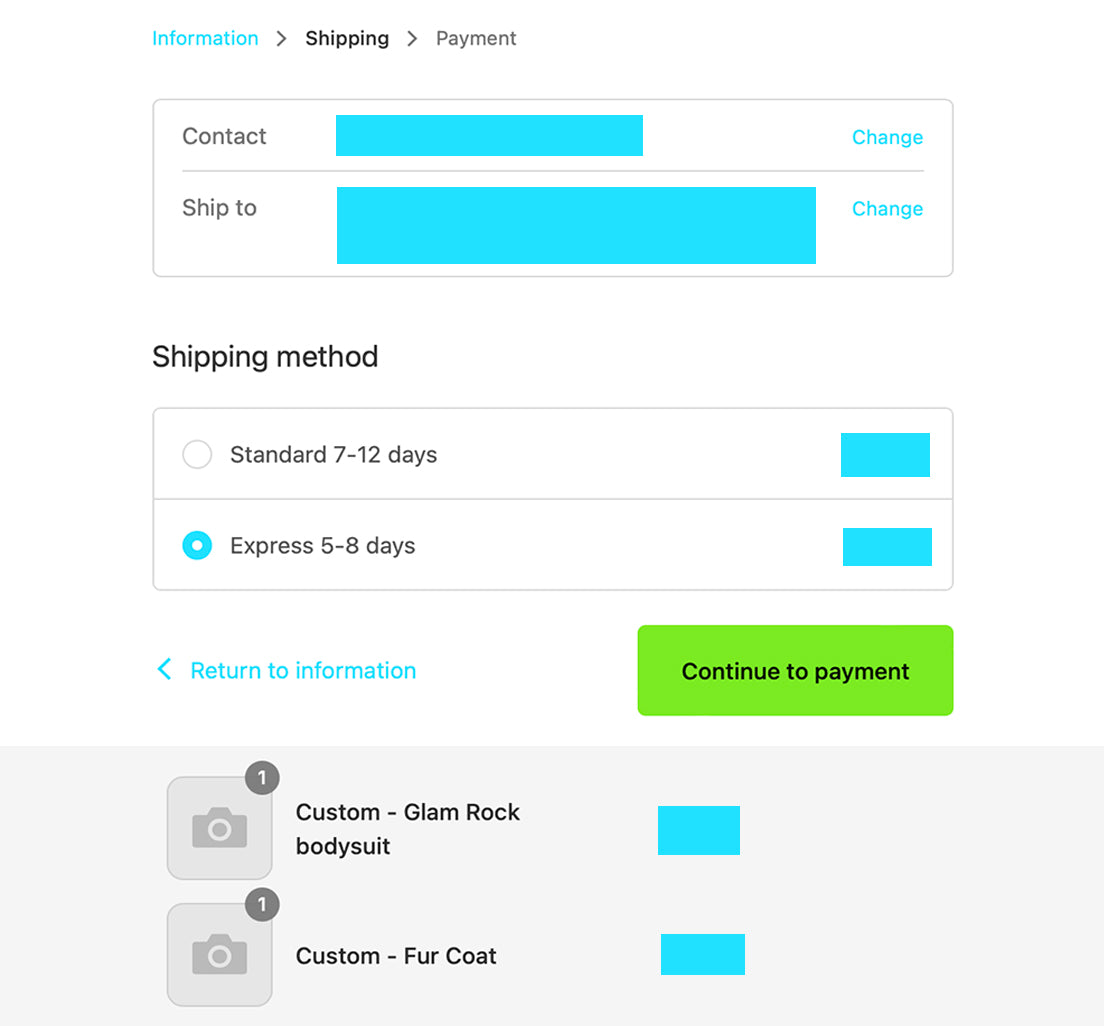Screen dimensions: 1104x1026
Task: Select the Standard 7-12 days radio button
Action: [x=197, y=454]
